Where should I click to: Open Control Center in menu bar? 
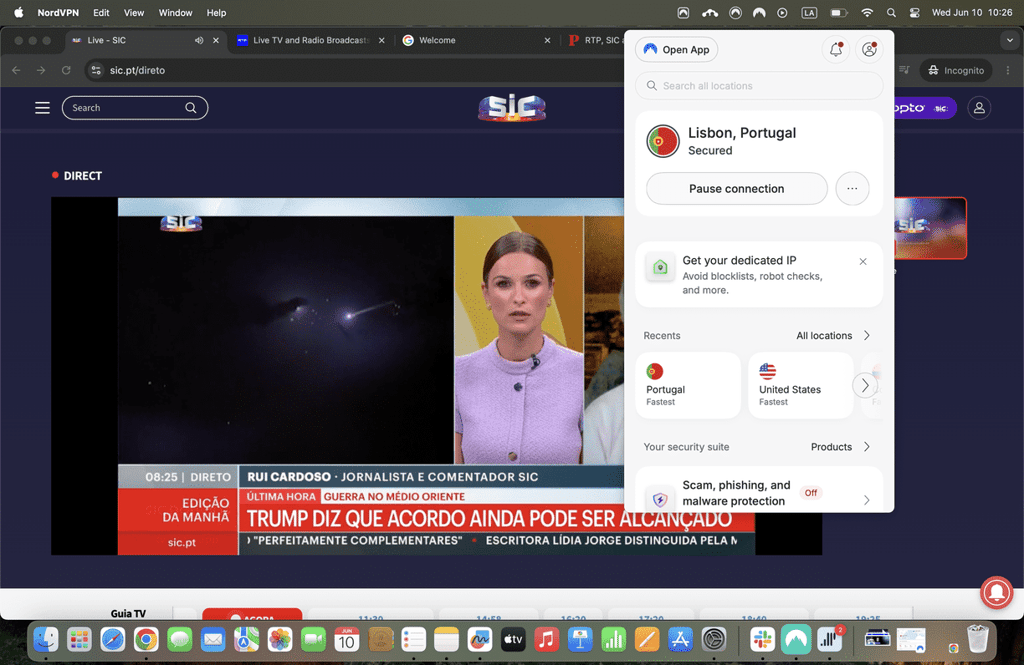pyautogui.click(x=914, y=12)
